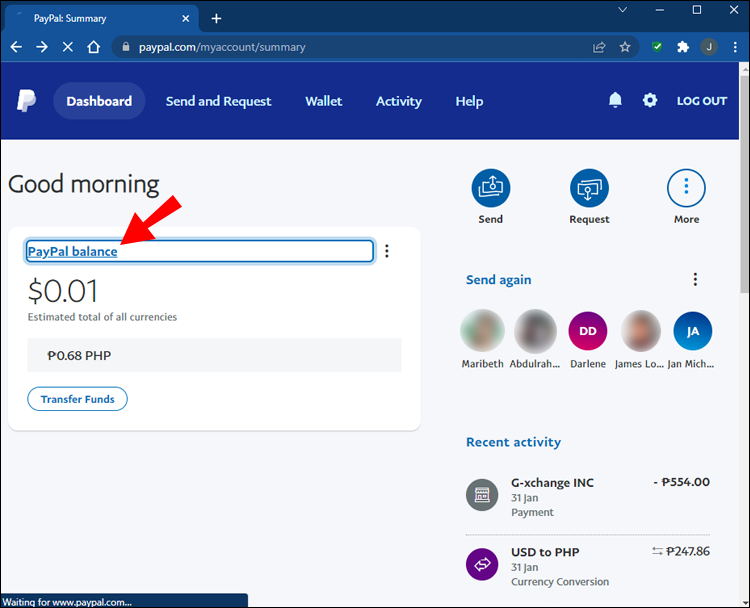Open a new browser tab
Screen dimensions: 750x608
(x=216, y=18)
